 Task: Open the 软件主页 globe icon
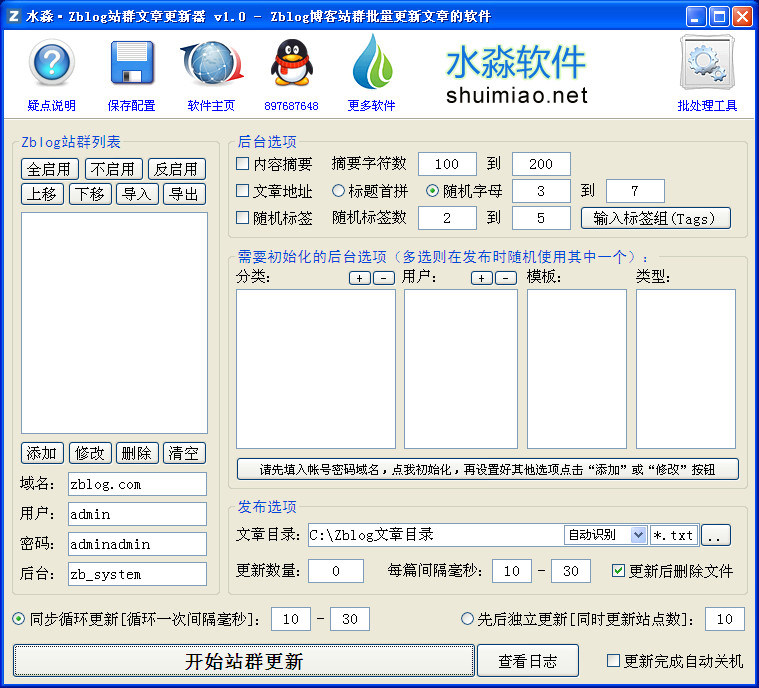[212, 63]
